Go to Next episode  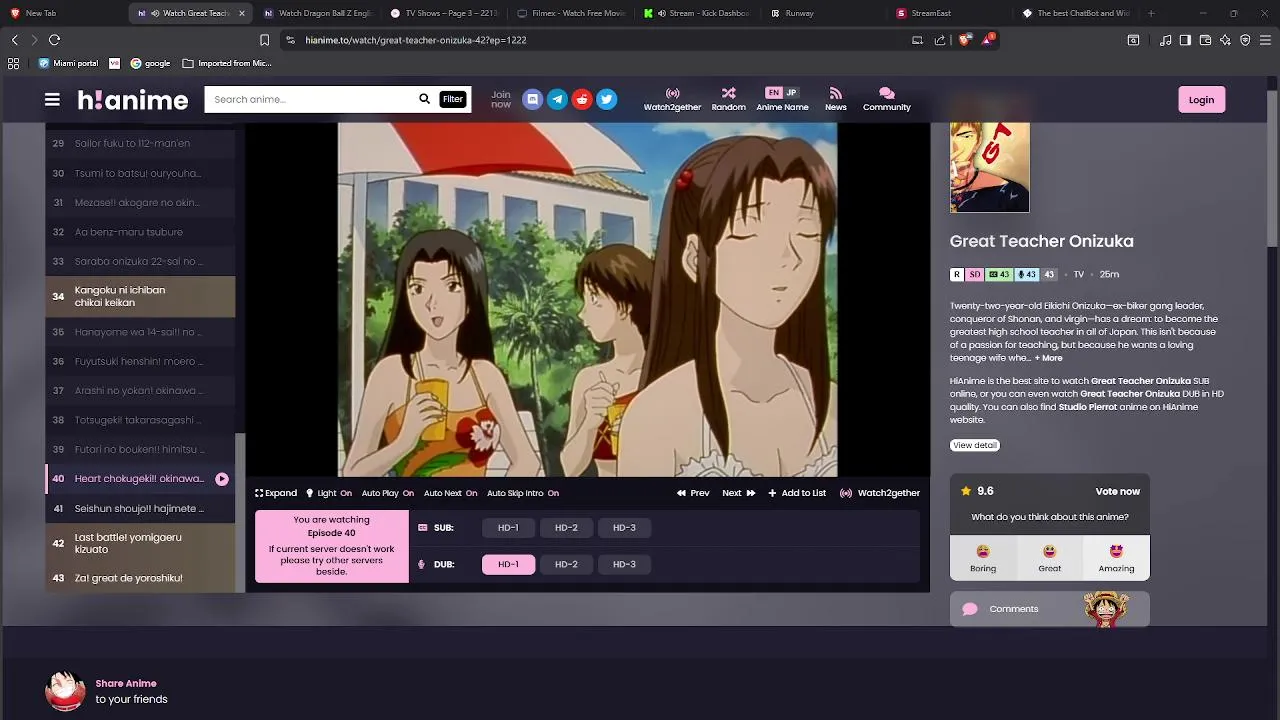[739, 493]
